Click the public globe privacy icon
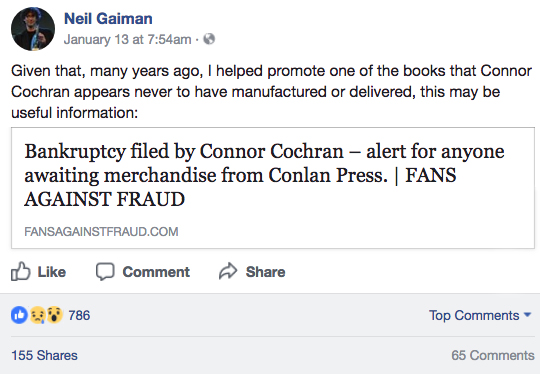The image size is (540, 374). pos(209,39)
